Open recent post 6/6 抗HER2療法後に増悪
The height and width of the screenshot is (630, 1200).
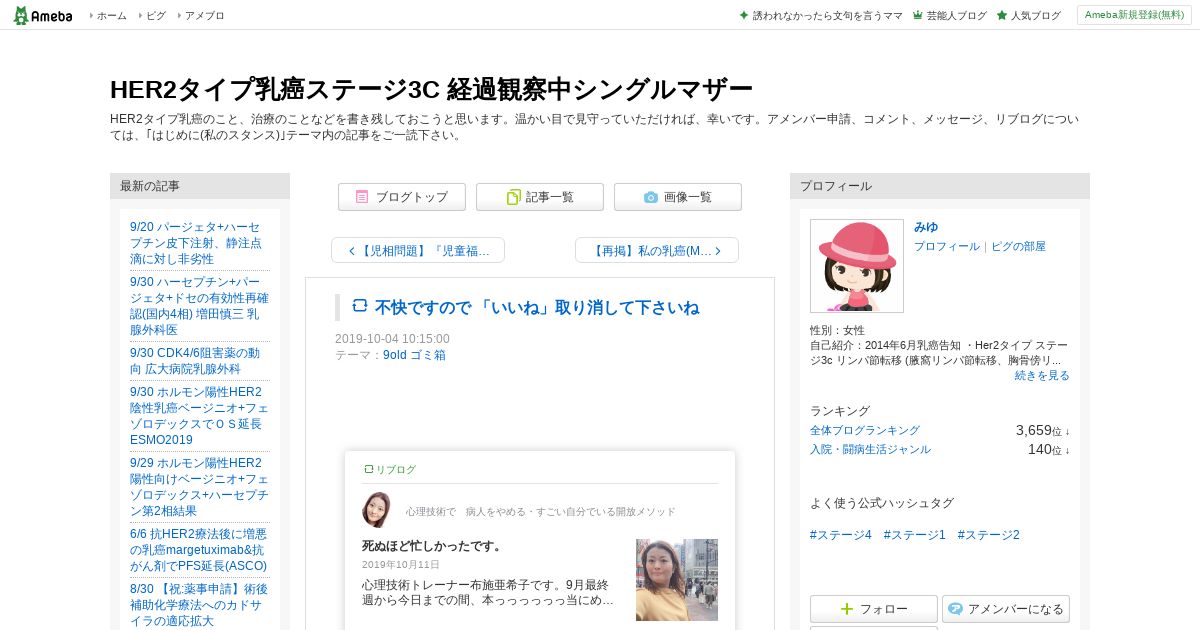pyautogui.click(x=198, y=550)
